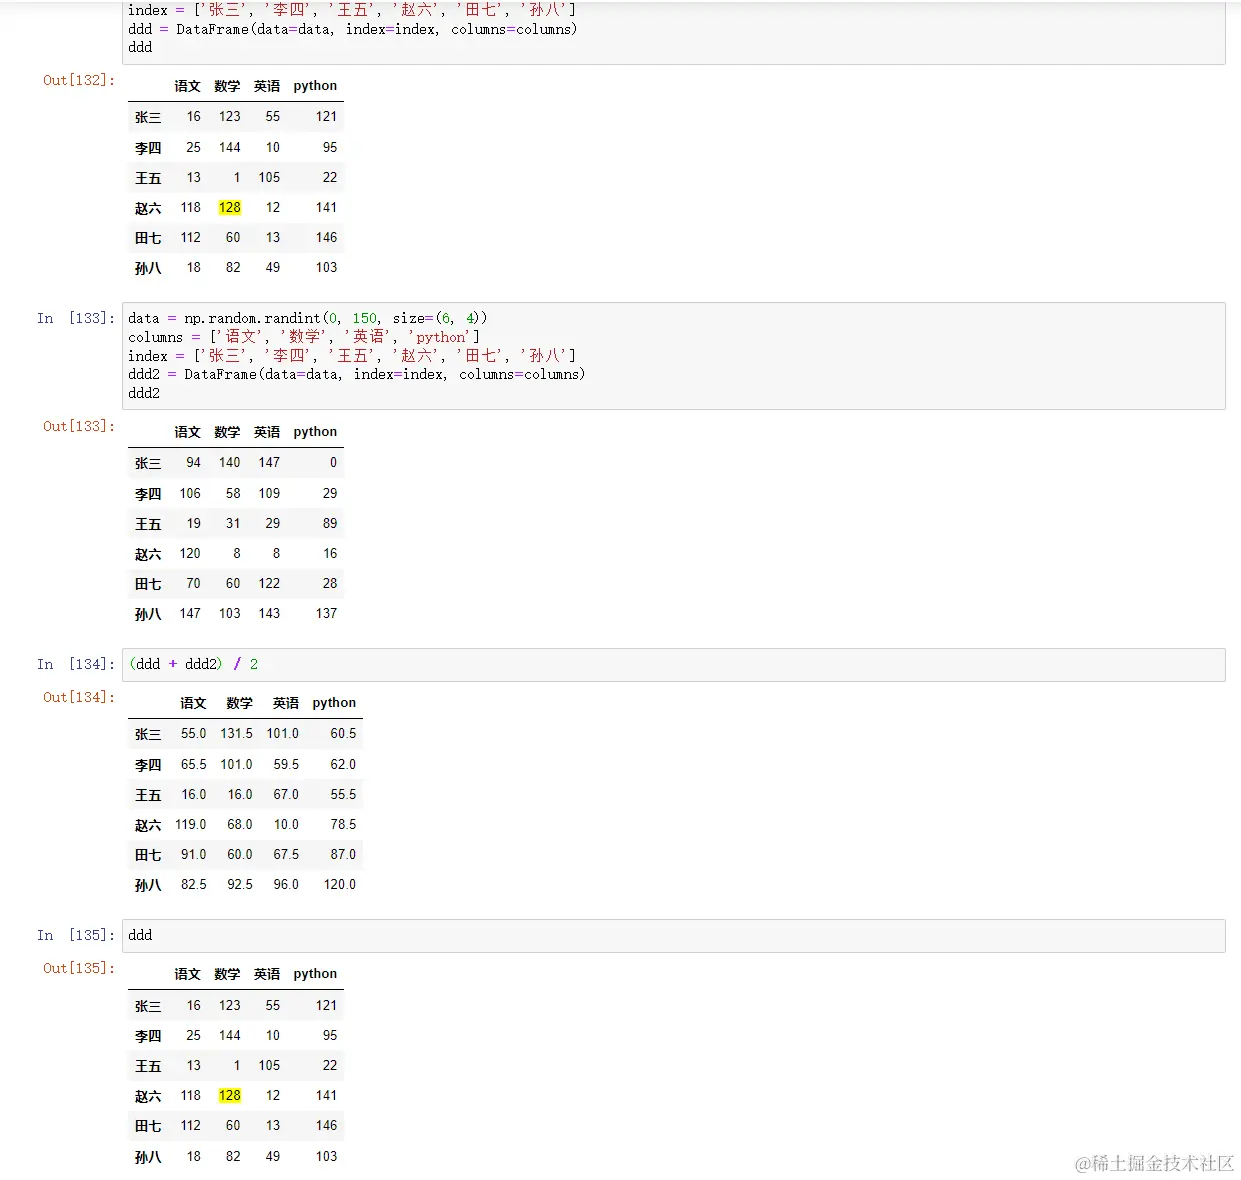Click np.random.randint line in In [133] cell
The width and height of the screenshot is (1241, 1180).
pos(308,318)
